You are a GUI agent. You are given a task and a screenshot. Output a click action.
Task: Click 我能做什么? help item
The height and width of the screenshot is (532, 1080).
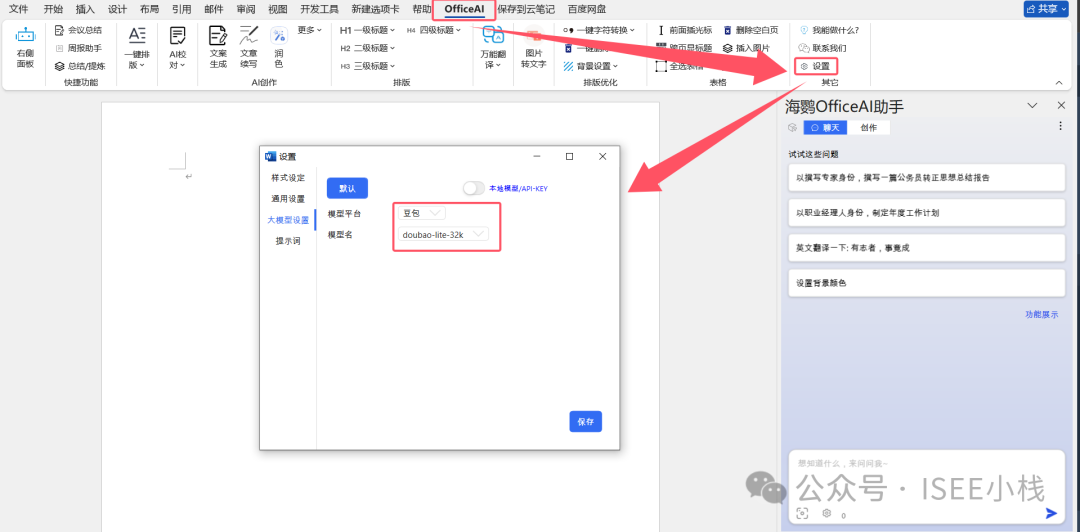point(829,30)
